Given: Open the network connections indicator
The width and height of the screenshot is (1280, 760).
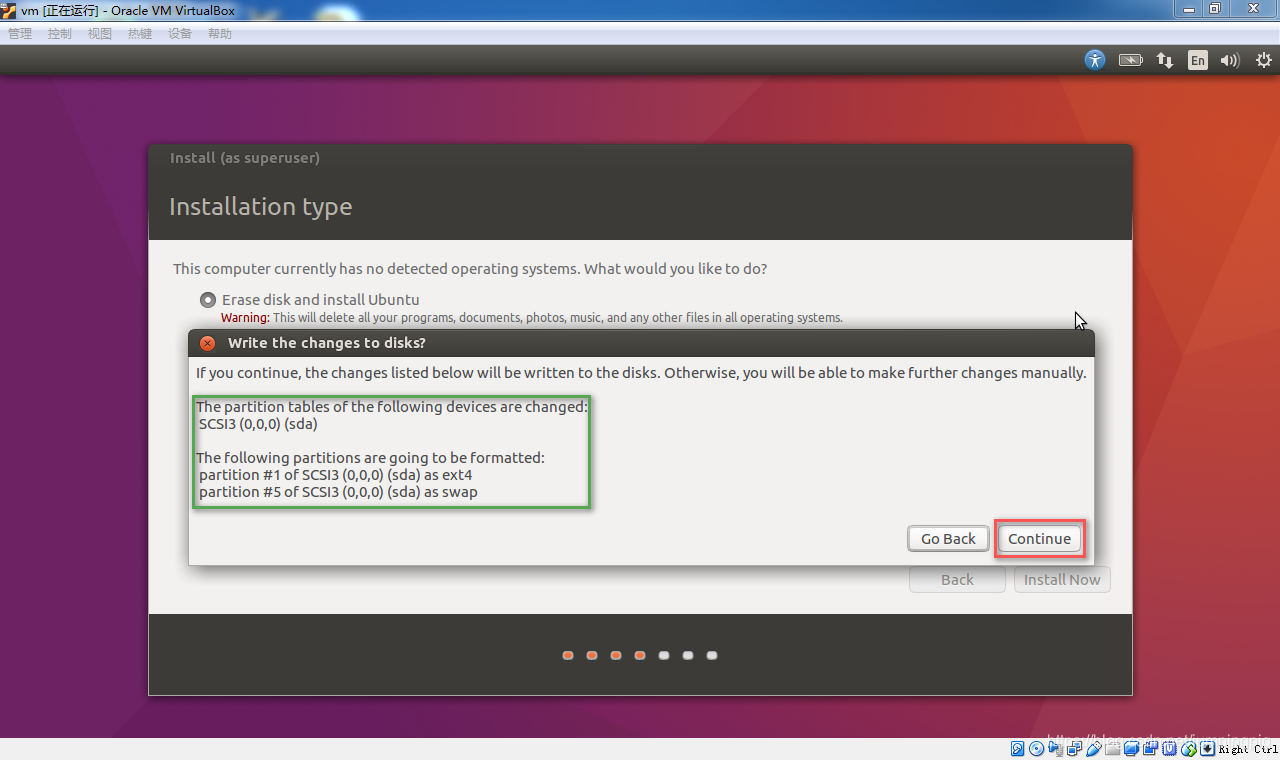Looking at the screenshot, I should coord(1165,60).
